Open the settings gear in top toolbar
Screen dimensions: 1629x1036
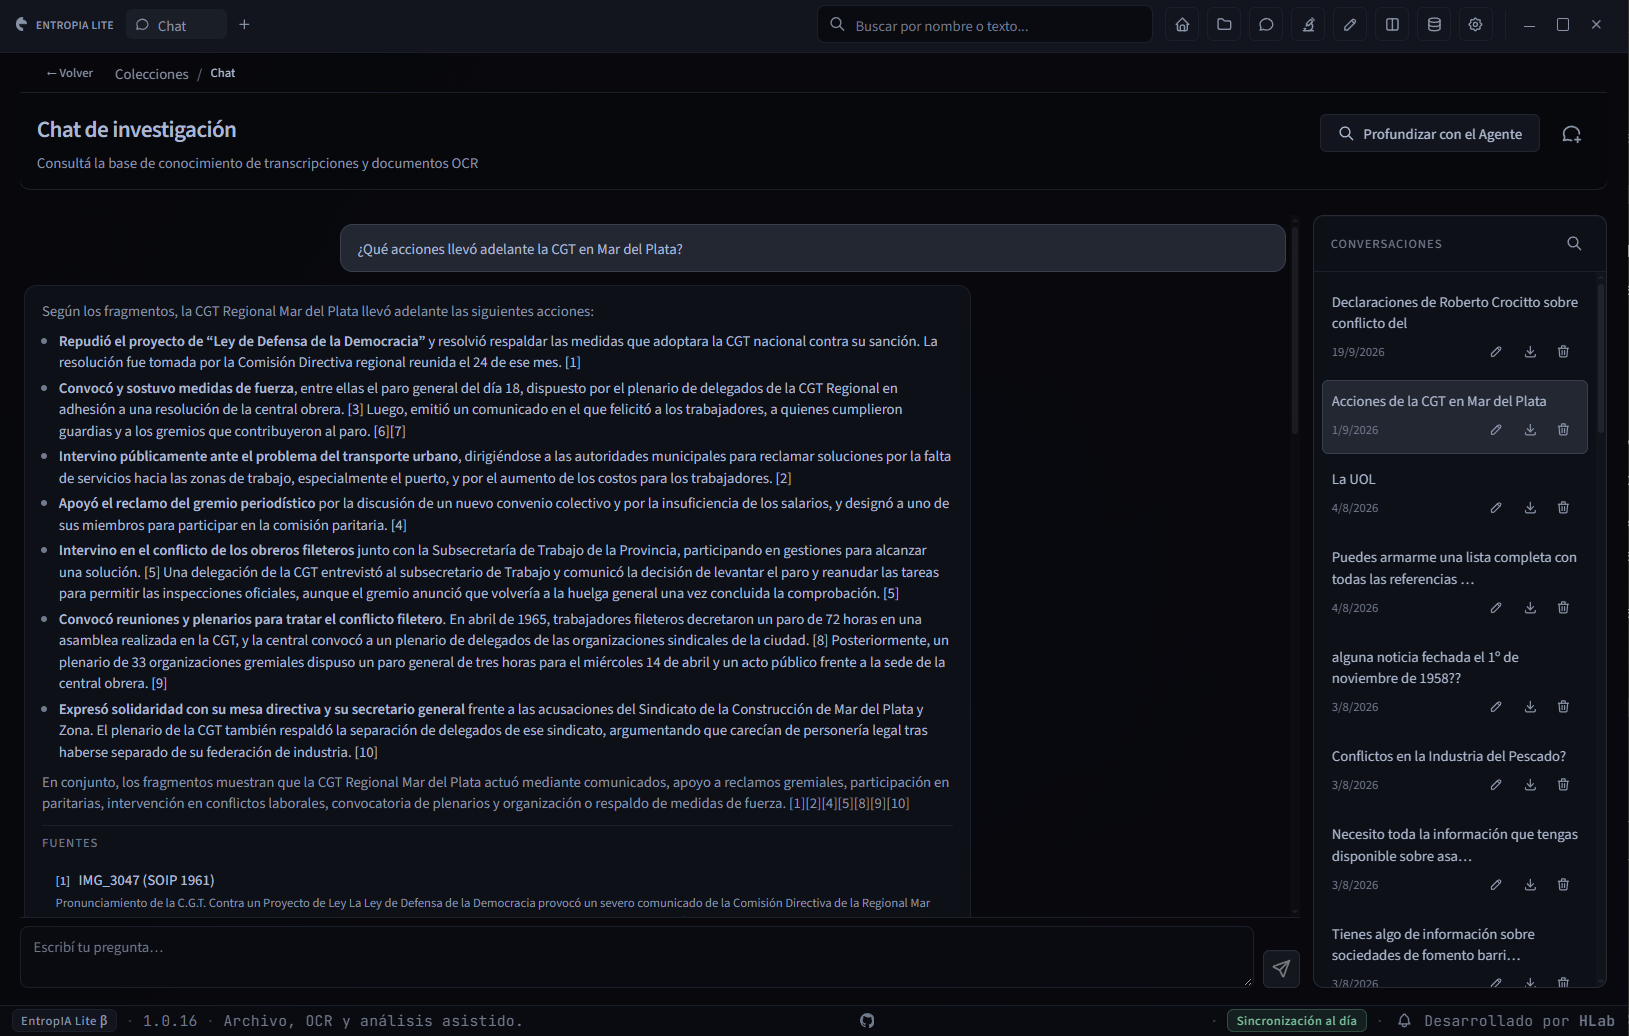coord(1475,25)
